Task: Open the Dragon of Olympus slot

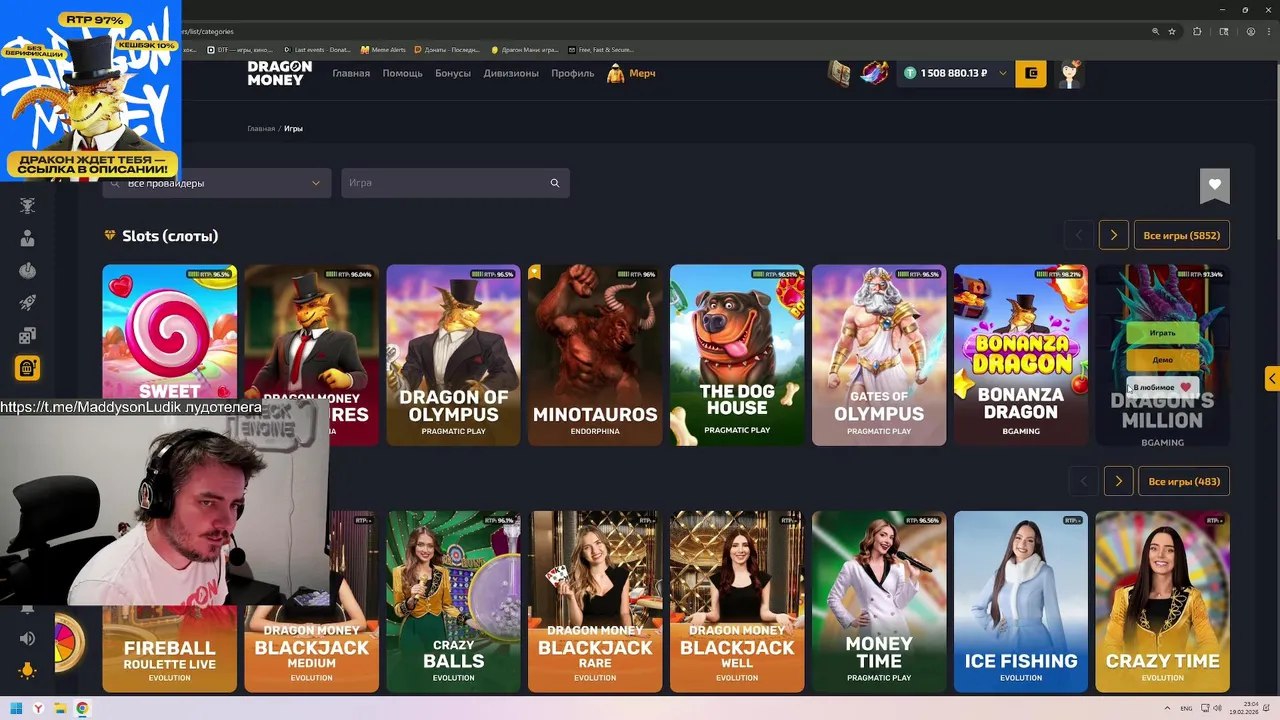Action: click(x=453, y=355)
